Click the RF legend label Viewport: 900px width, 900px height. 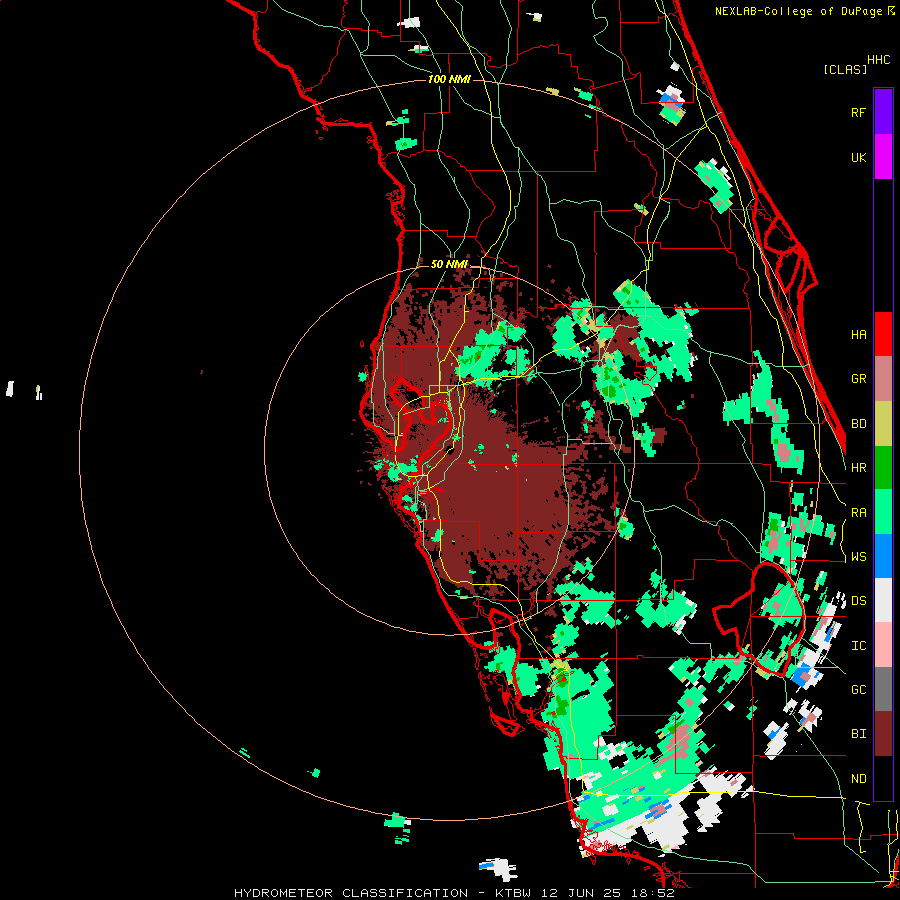point(858,112)
